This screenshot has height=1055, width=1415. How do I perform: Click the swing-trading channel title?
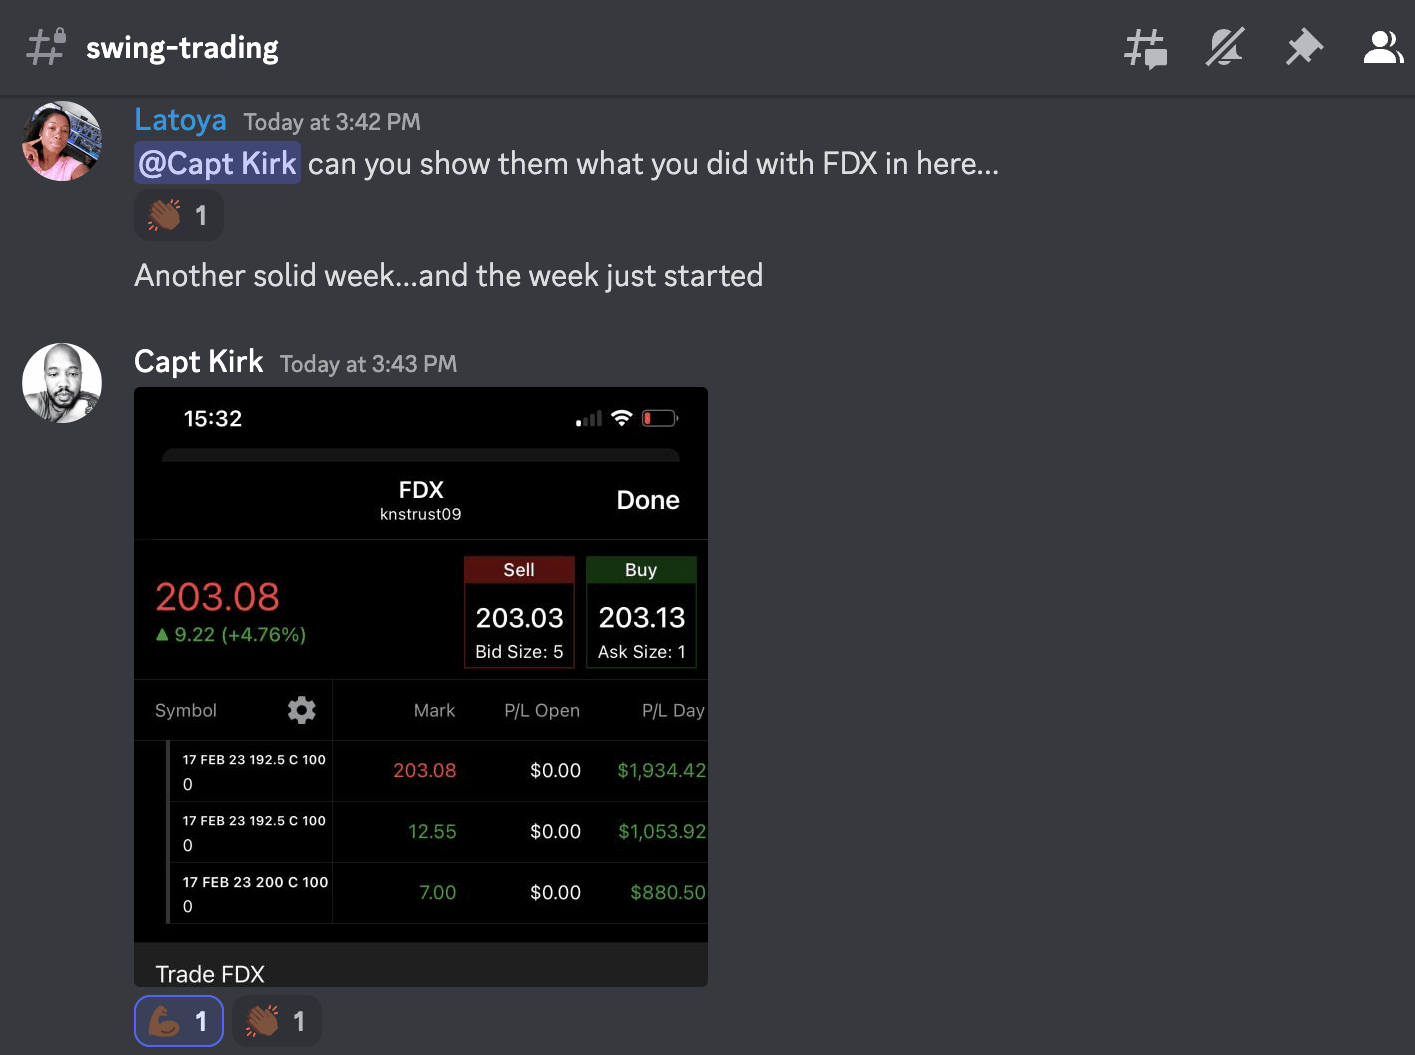click(182, 48)
